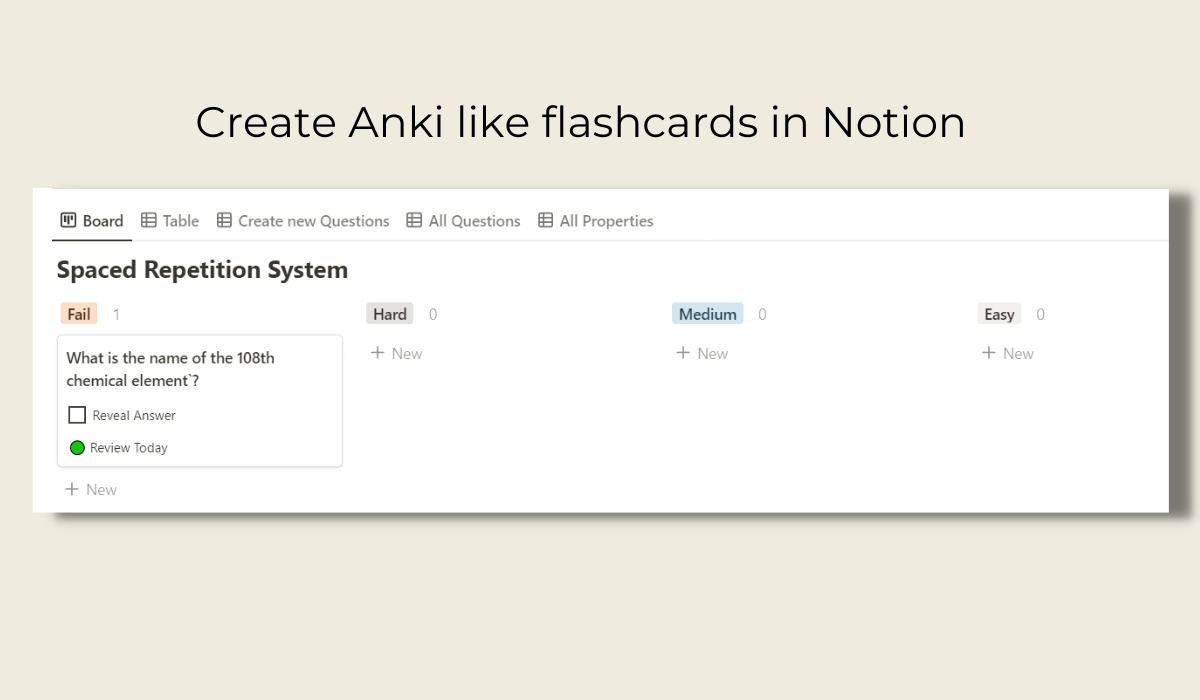Click the Reveal Answer label text
This screenshot has width=1200, height=700.
(x=134, y=415)
